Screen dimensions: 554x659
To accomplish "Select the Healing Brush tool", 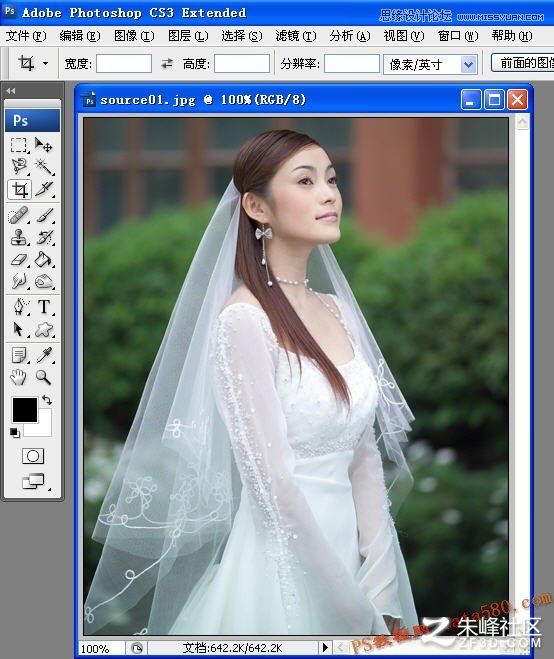I will click(19, 216).
